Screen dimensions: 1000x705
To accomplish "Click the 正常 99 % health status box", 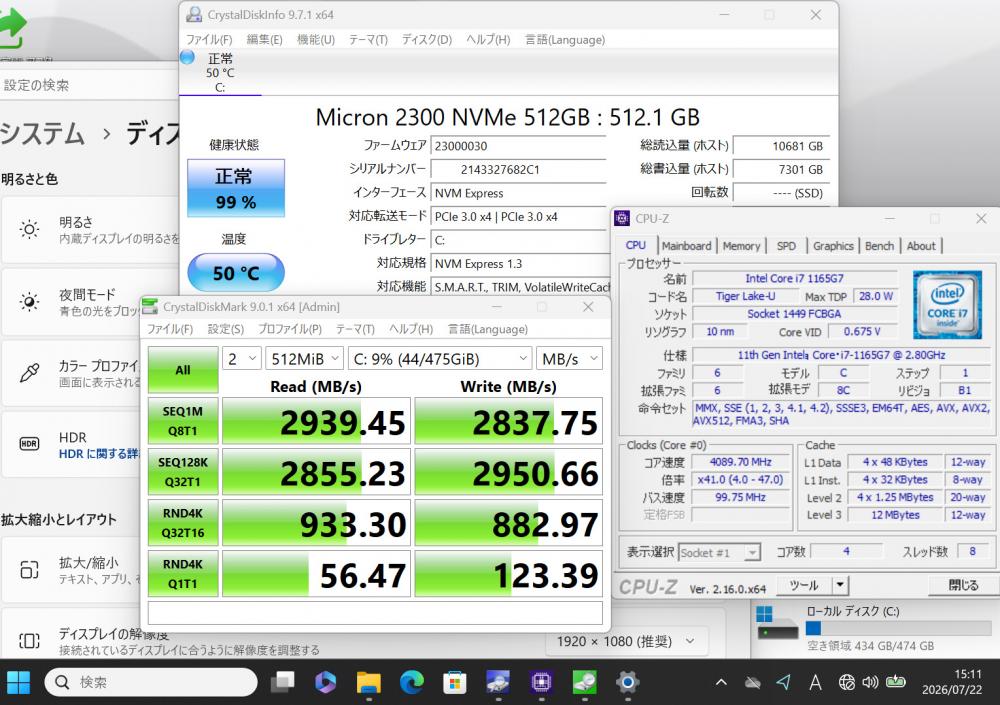I will coord(236,188).
